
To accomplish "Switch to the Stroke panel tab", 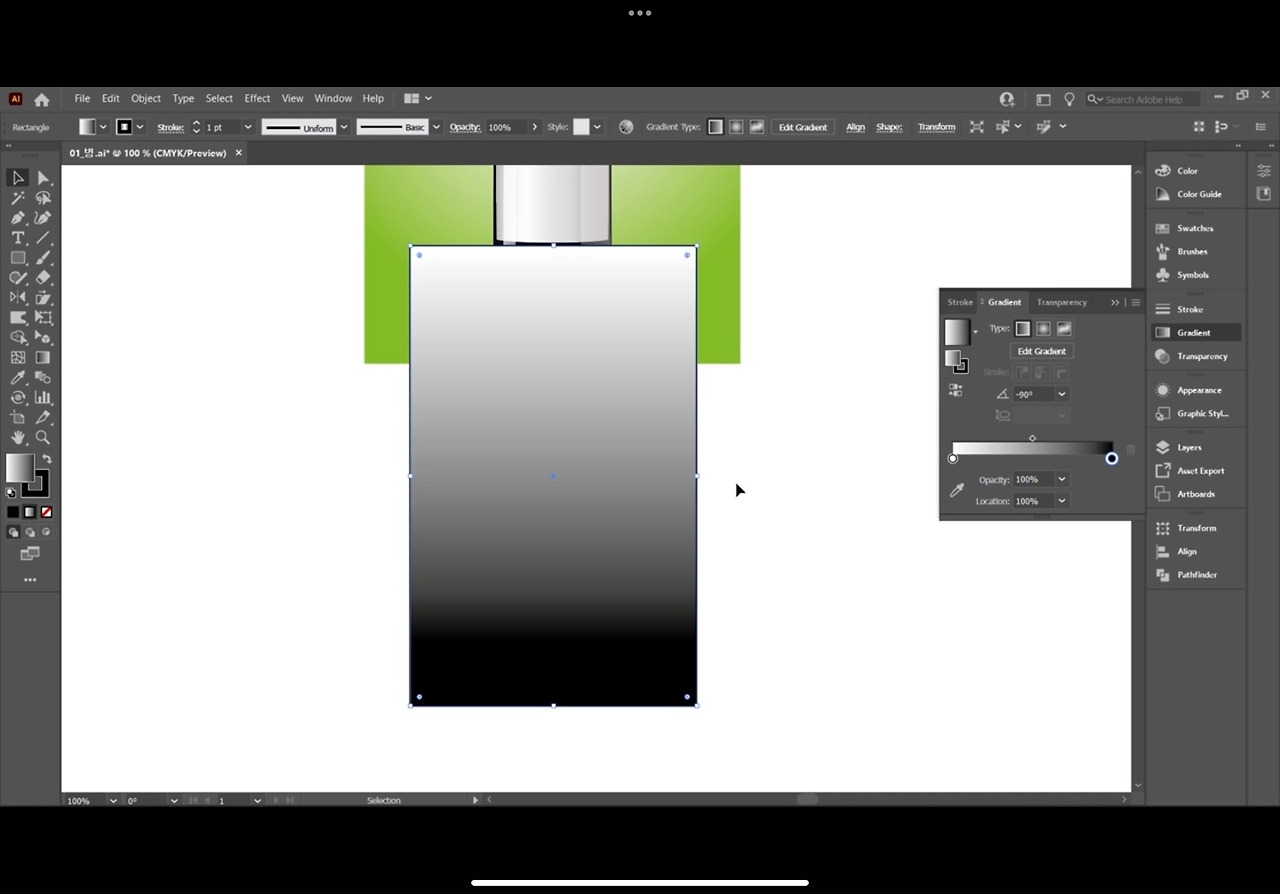I will [960, 302].
